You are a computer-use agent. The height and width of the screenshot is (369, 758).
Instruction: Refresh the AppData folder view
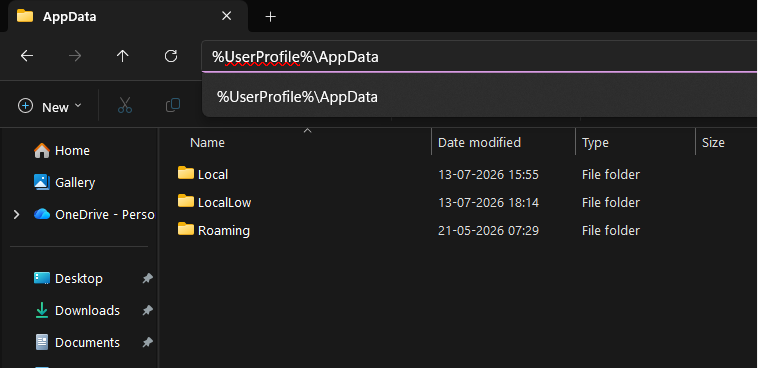171,56
